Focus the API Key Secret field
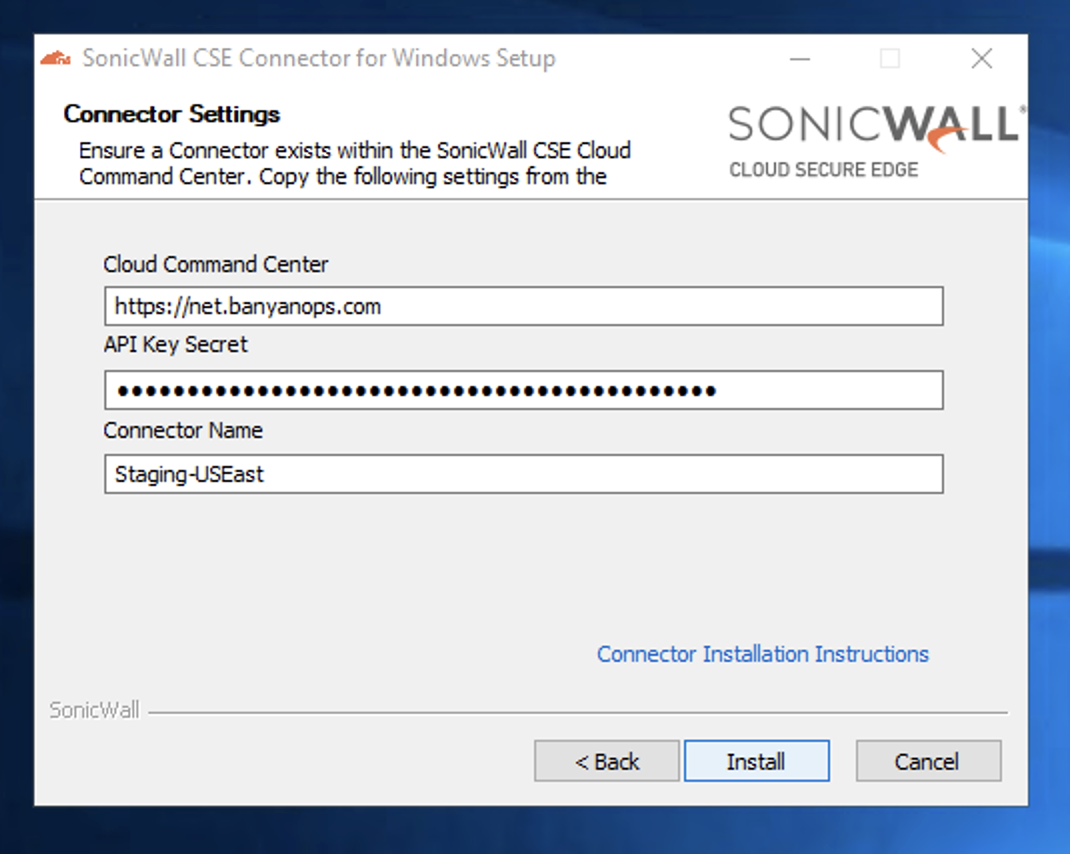This screenshot has height=854, width=1070. (x=523, y=390)
